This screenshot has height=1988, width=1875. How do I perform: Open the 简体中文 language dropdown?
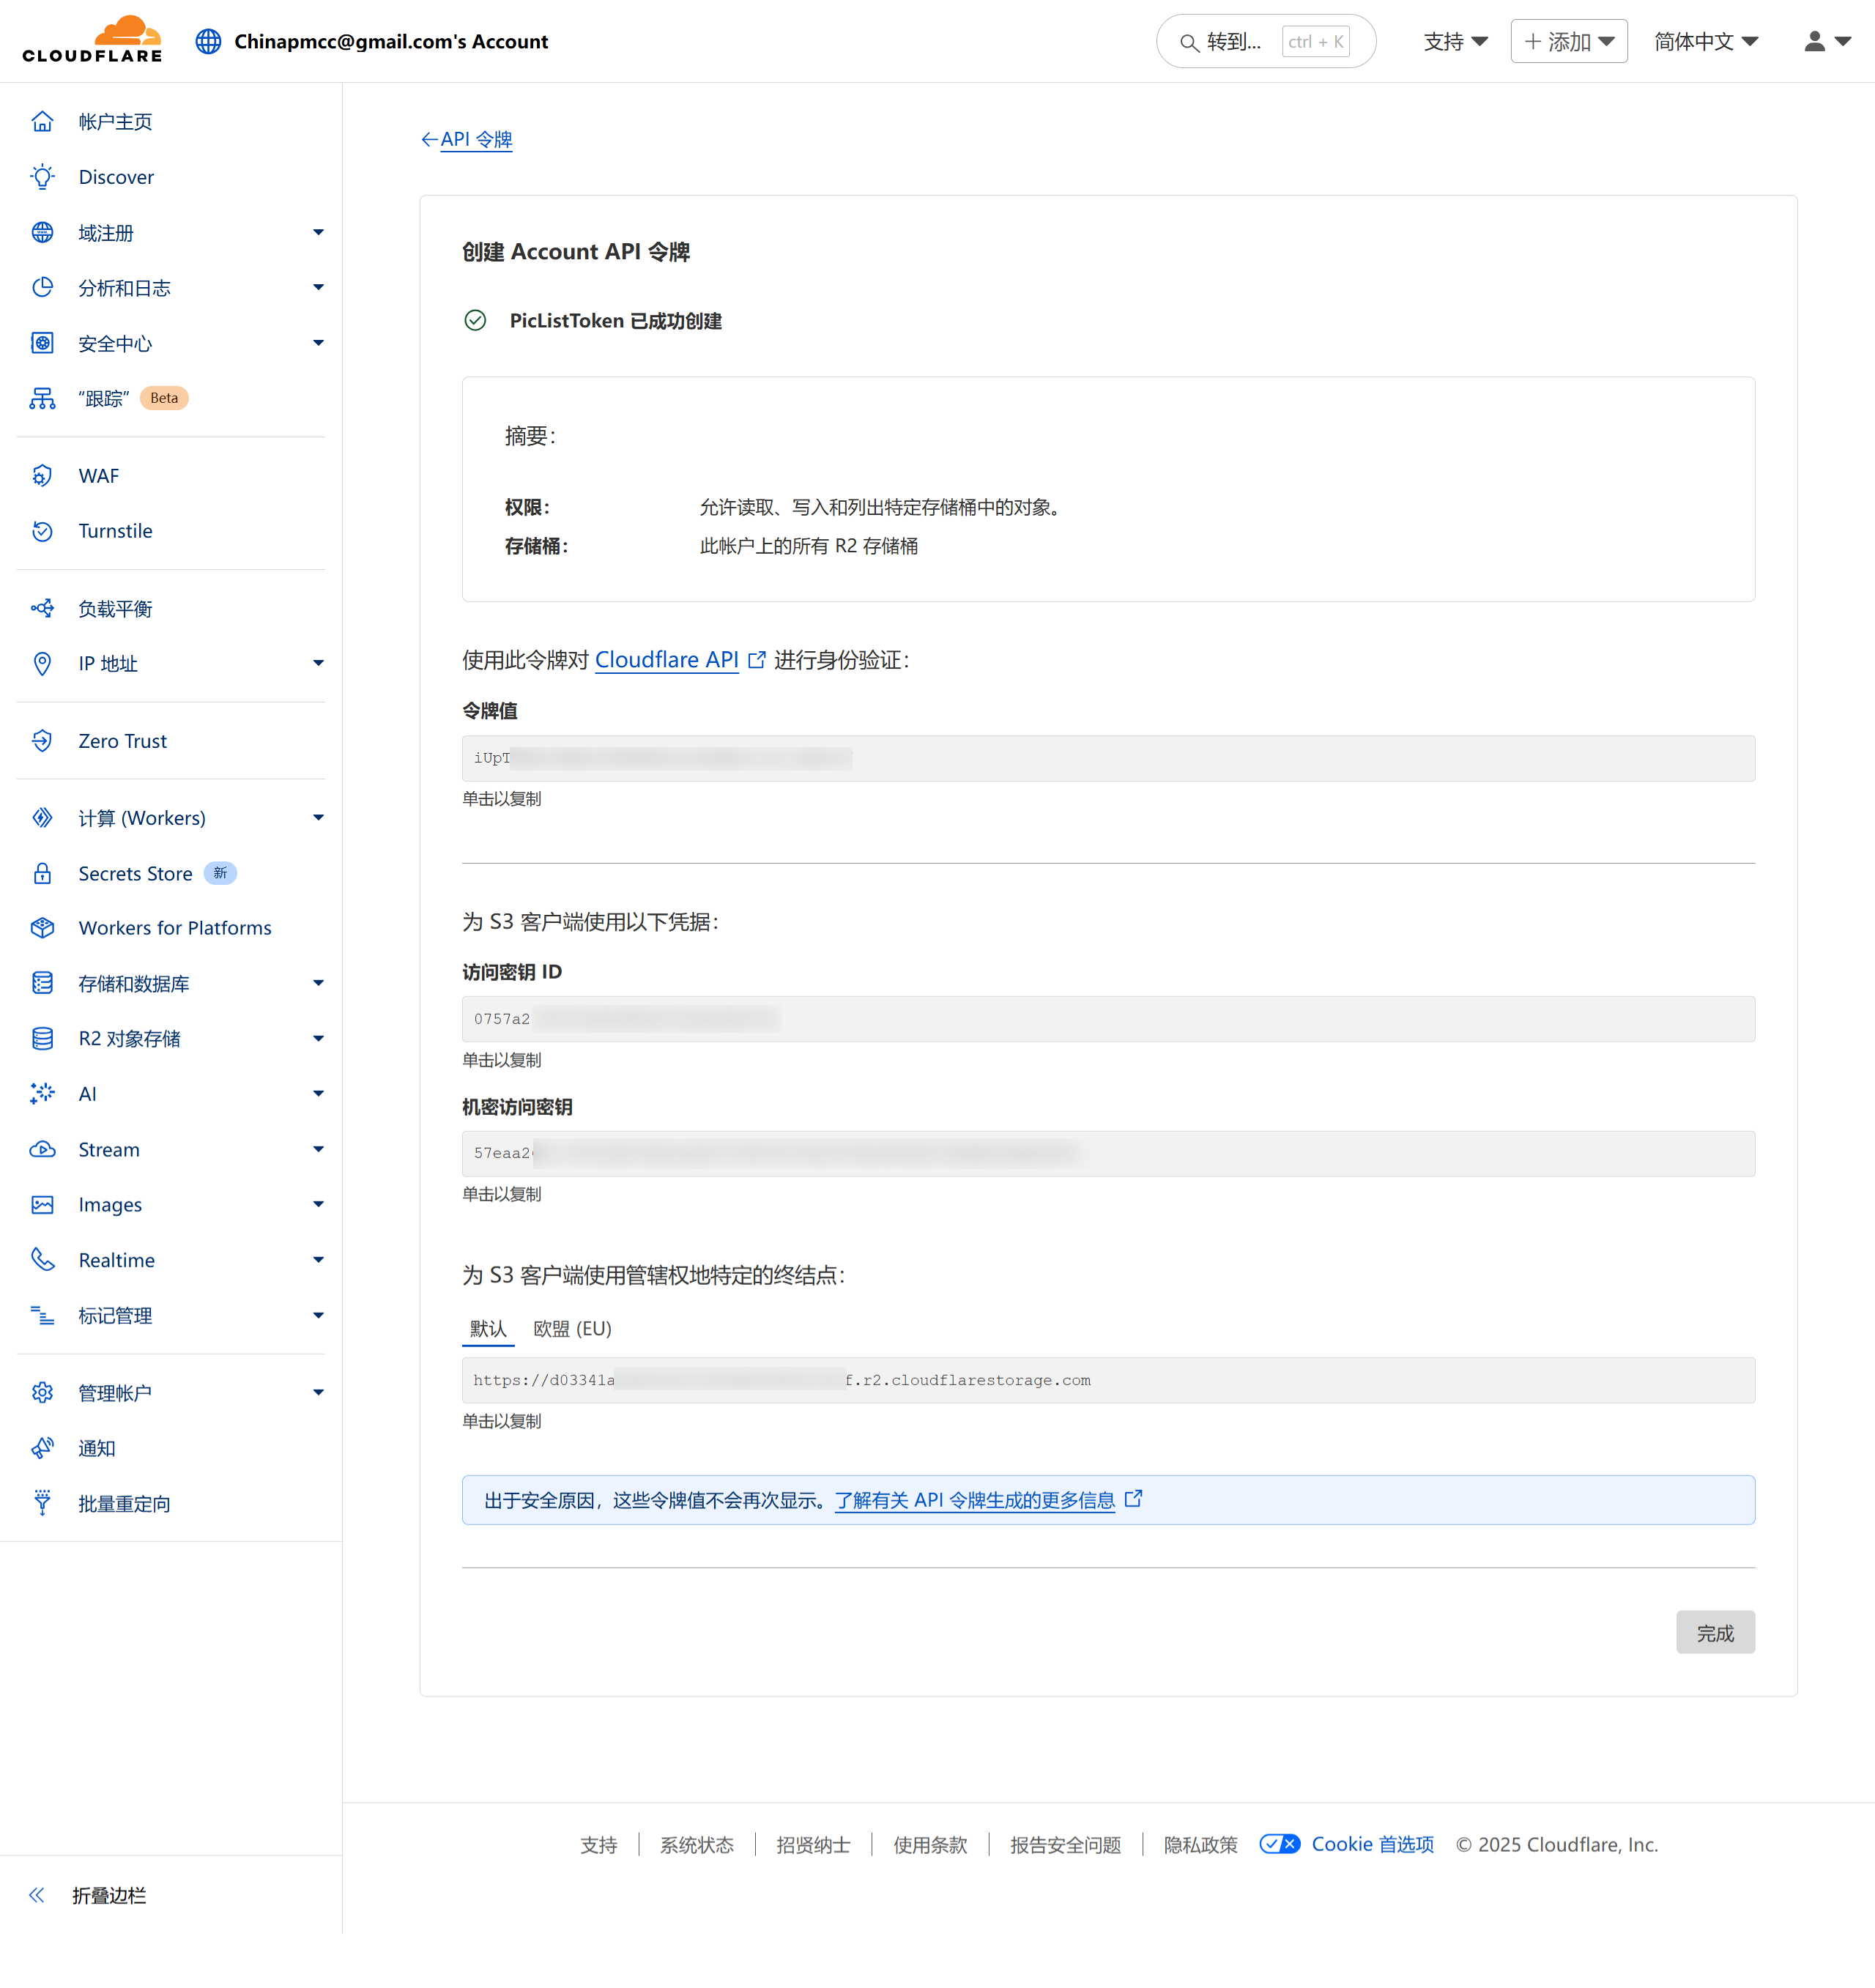pos(1705,41)
